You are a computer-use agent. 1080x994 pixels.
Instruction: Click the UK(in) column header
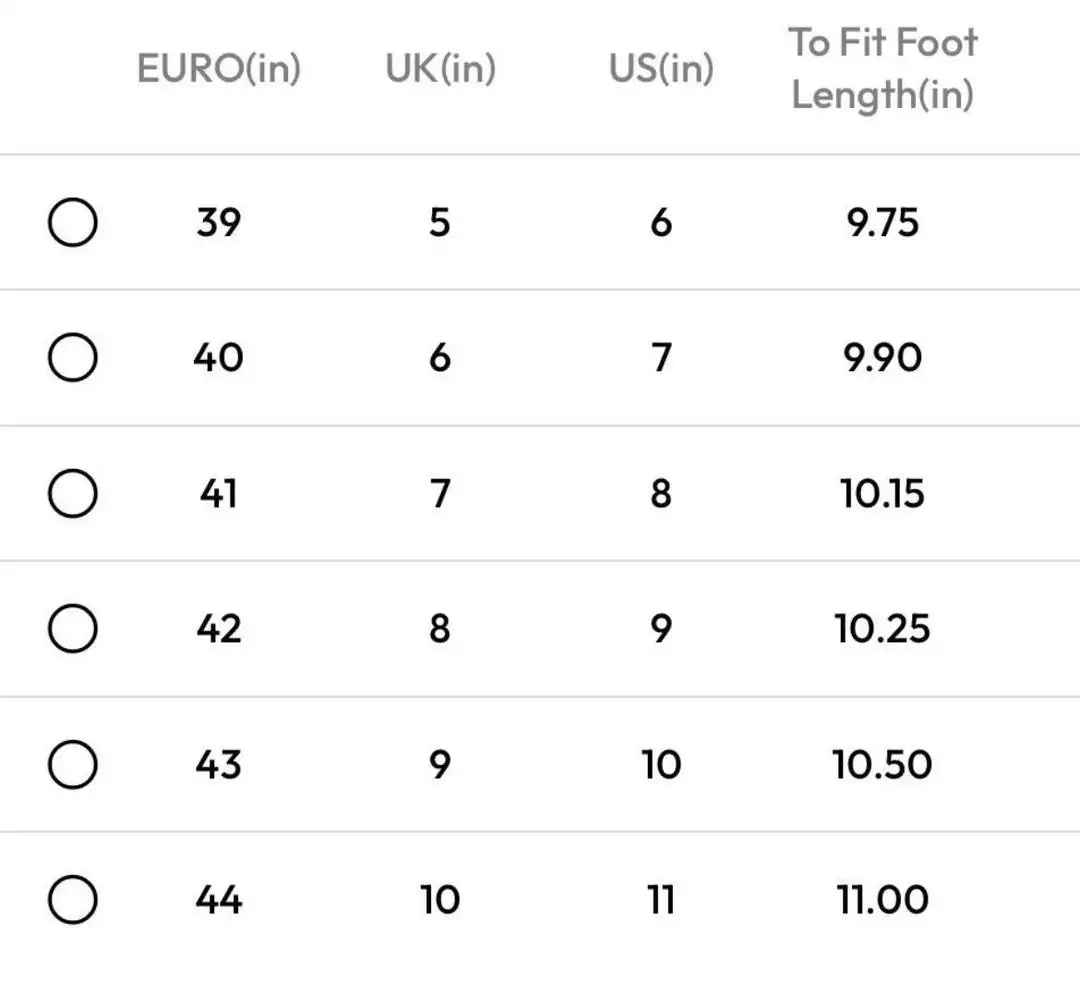pyautogui.click(x=440, y=69)
